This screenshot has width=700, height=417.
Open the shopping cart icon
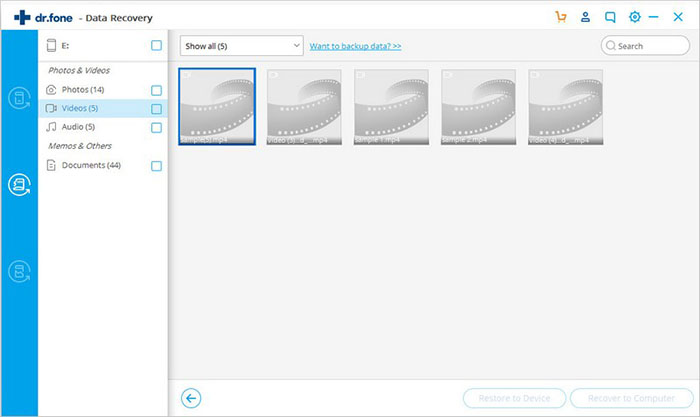point(561,17)
